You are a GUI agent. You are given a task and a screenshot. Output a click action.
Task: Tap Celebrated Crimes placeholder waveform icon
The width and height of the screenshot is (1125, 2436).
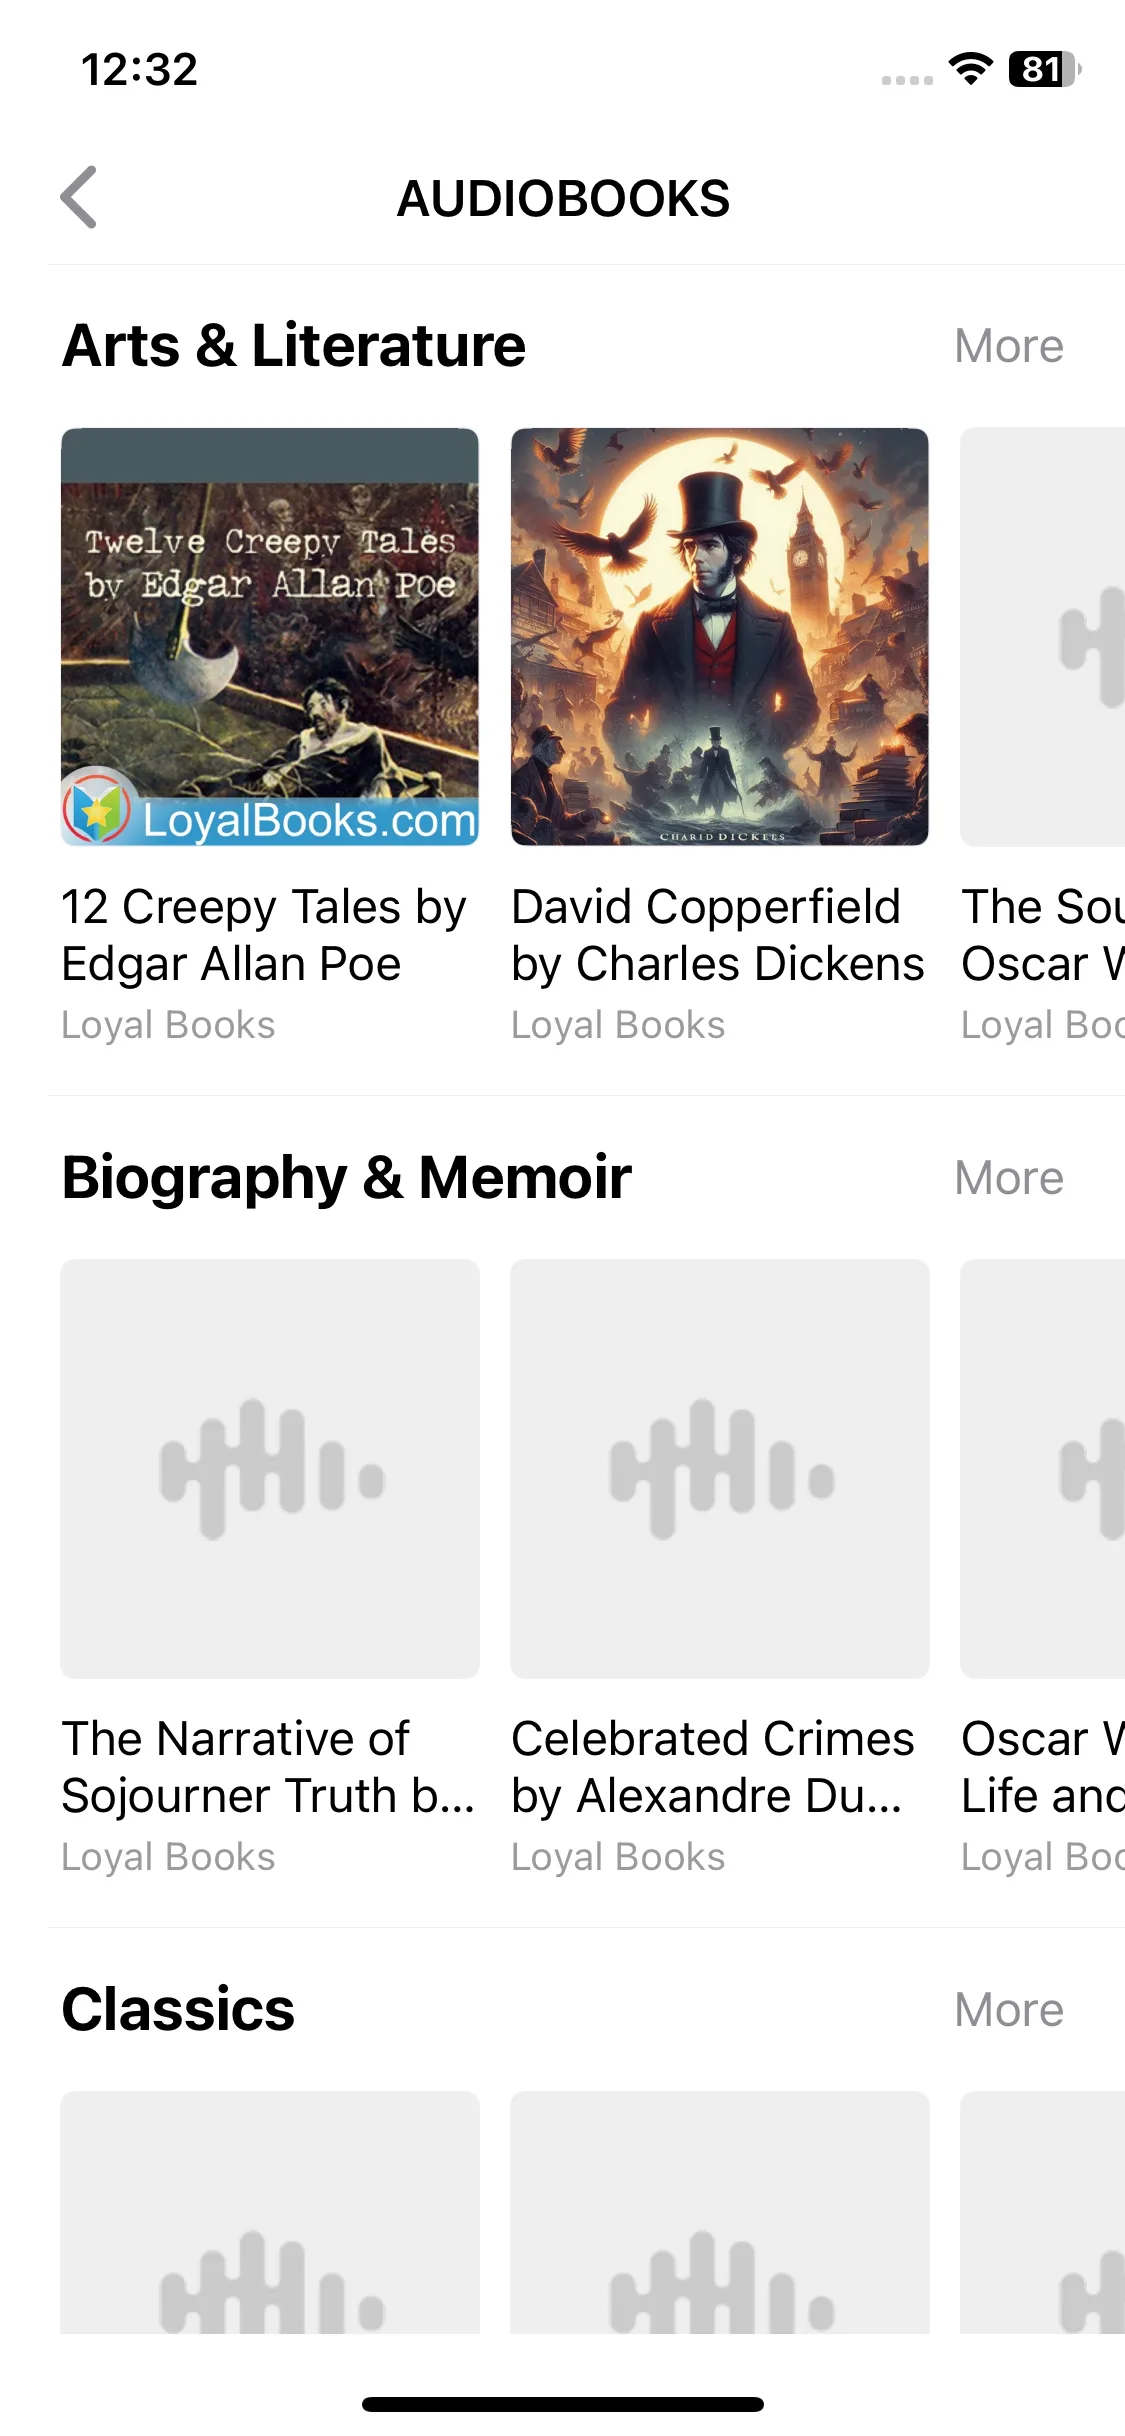coord(720,1468)
